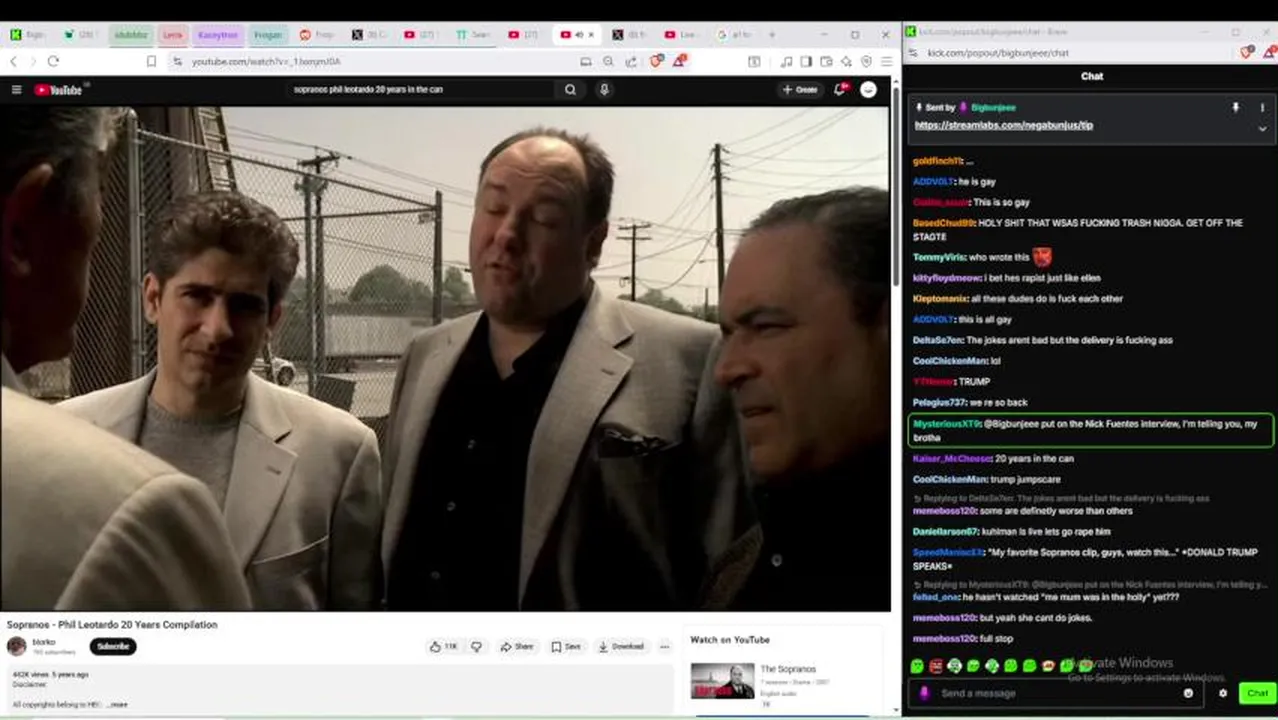Start voice search with microphone icon
This screenshot has width=1278, height=720.
coord(604,89)
